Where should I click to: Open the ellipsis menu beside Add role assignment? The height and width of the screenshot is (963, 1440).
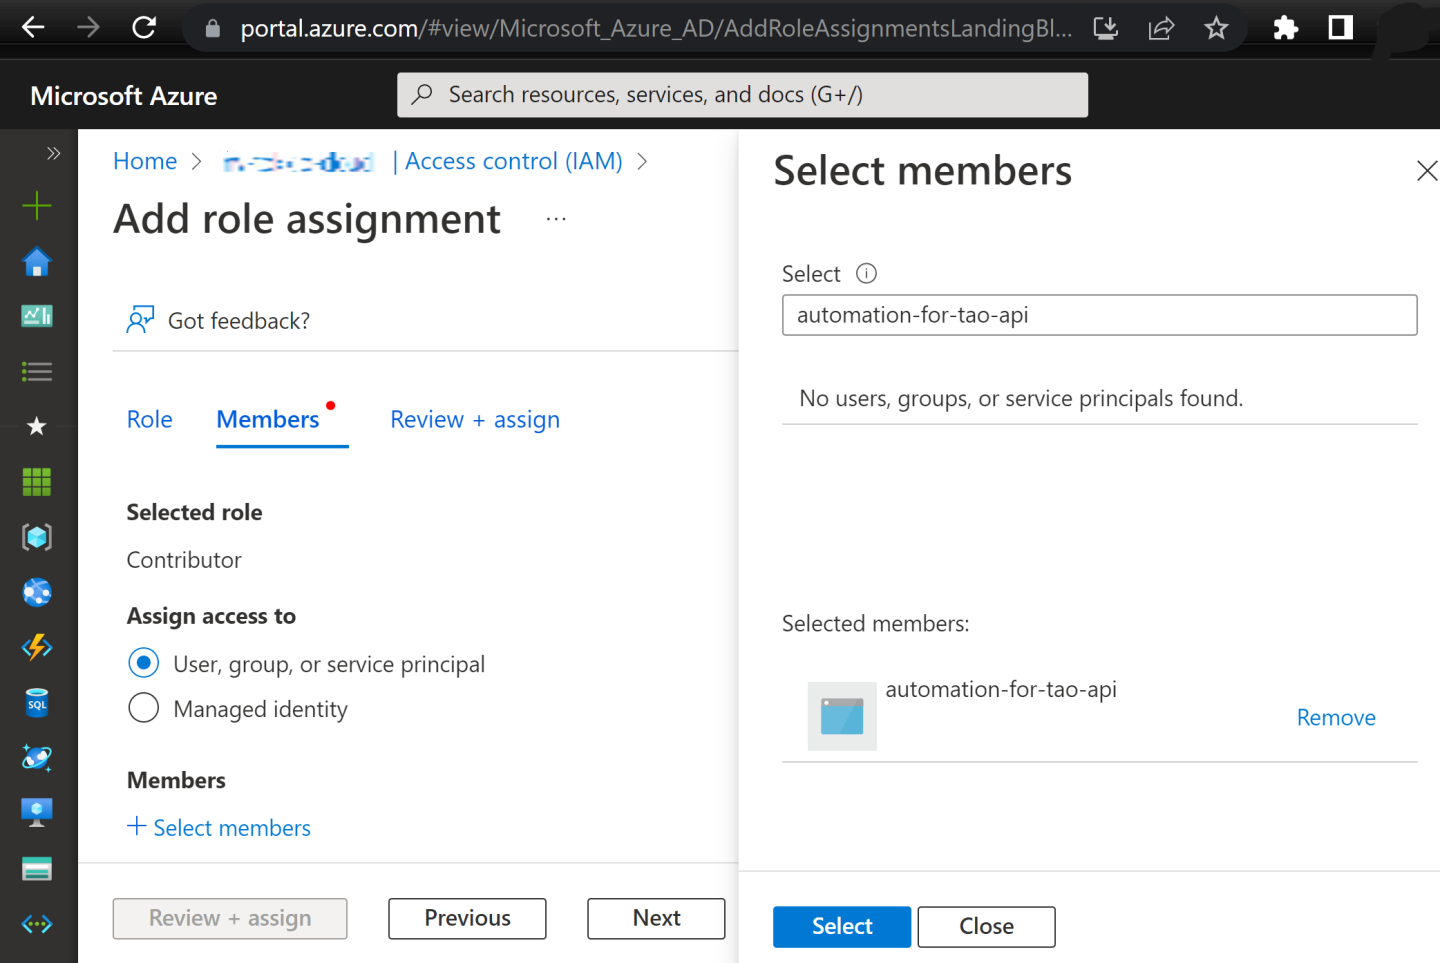(556, 219)
